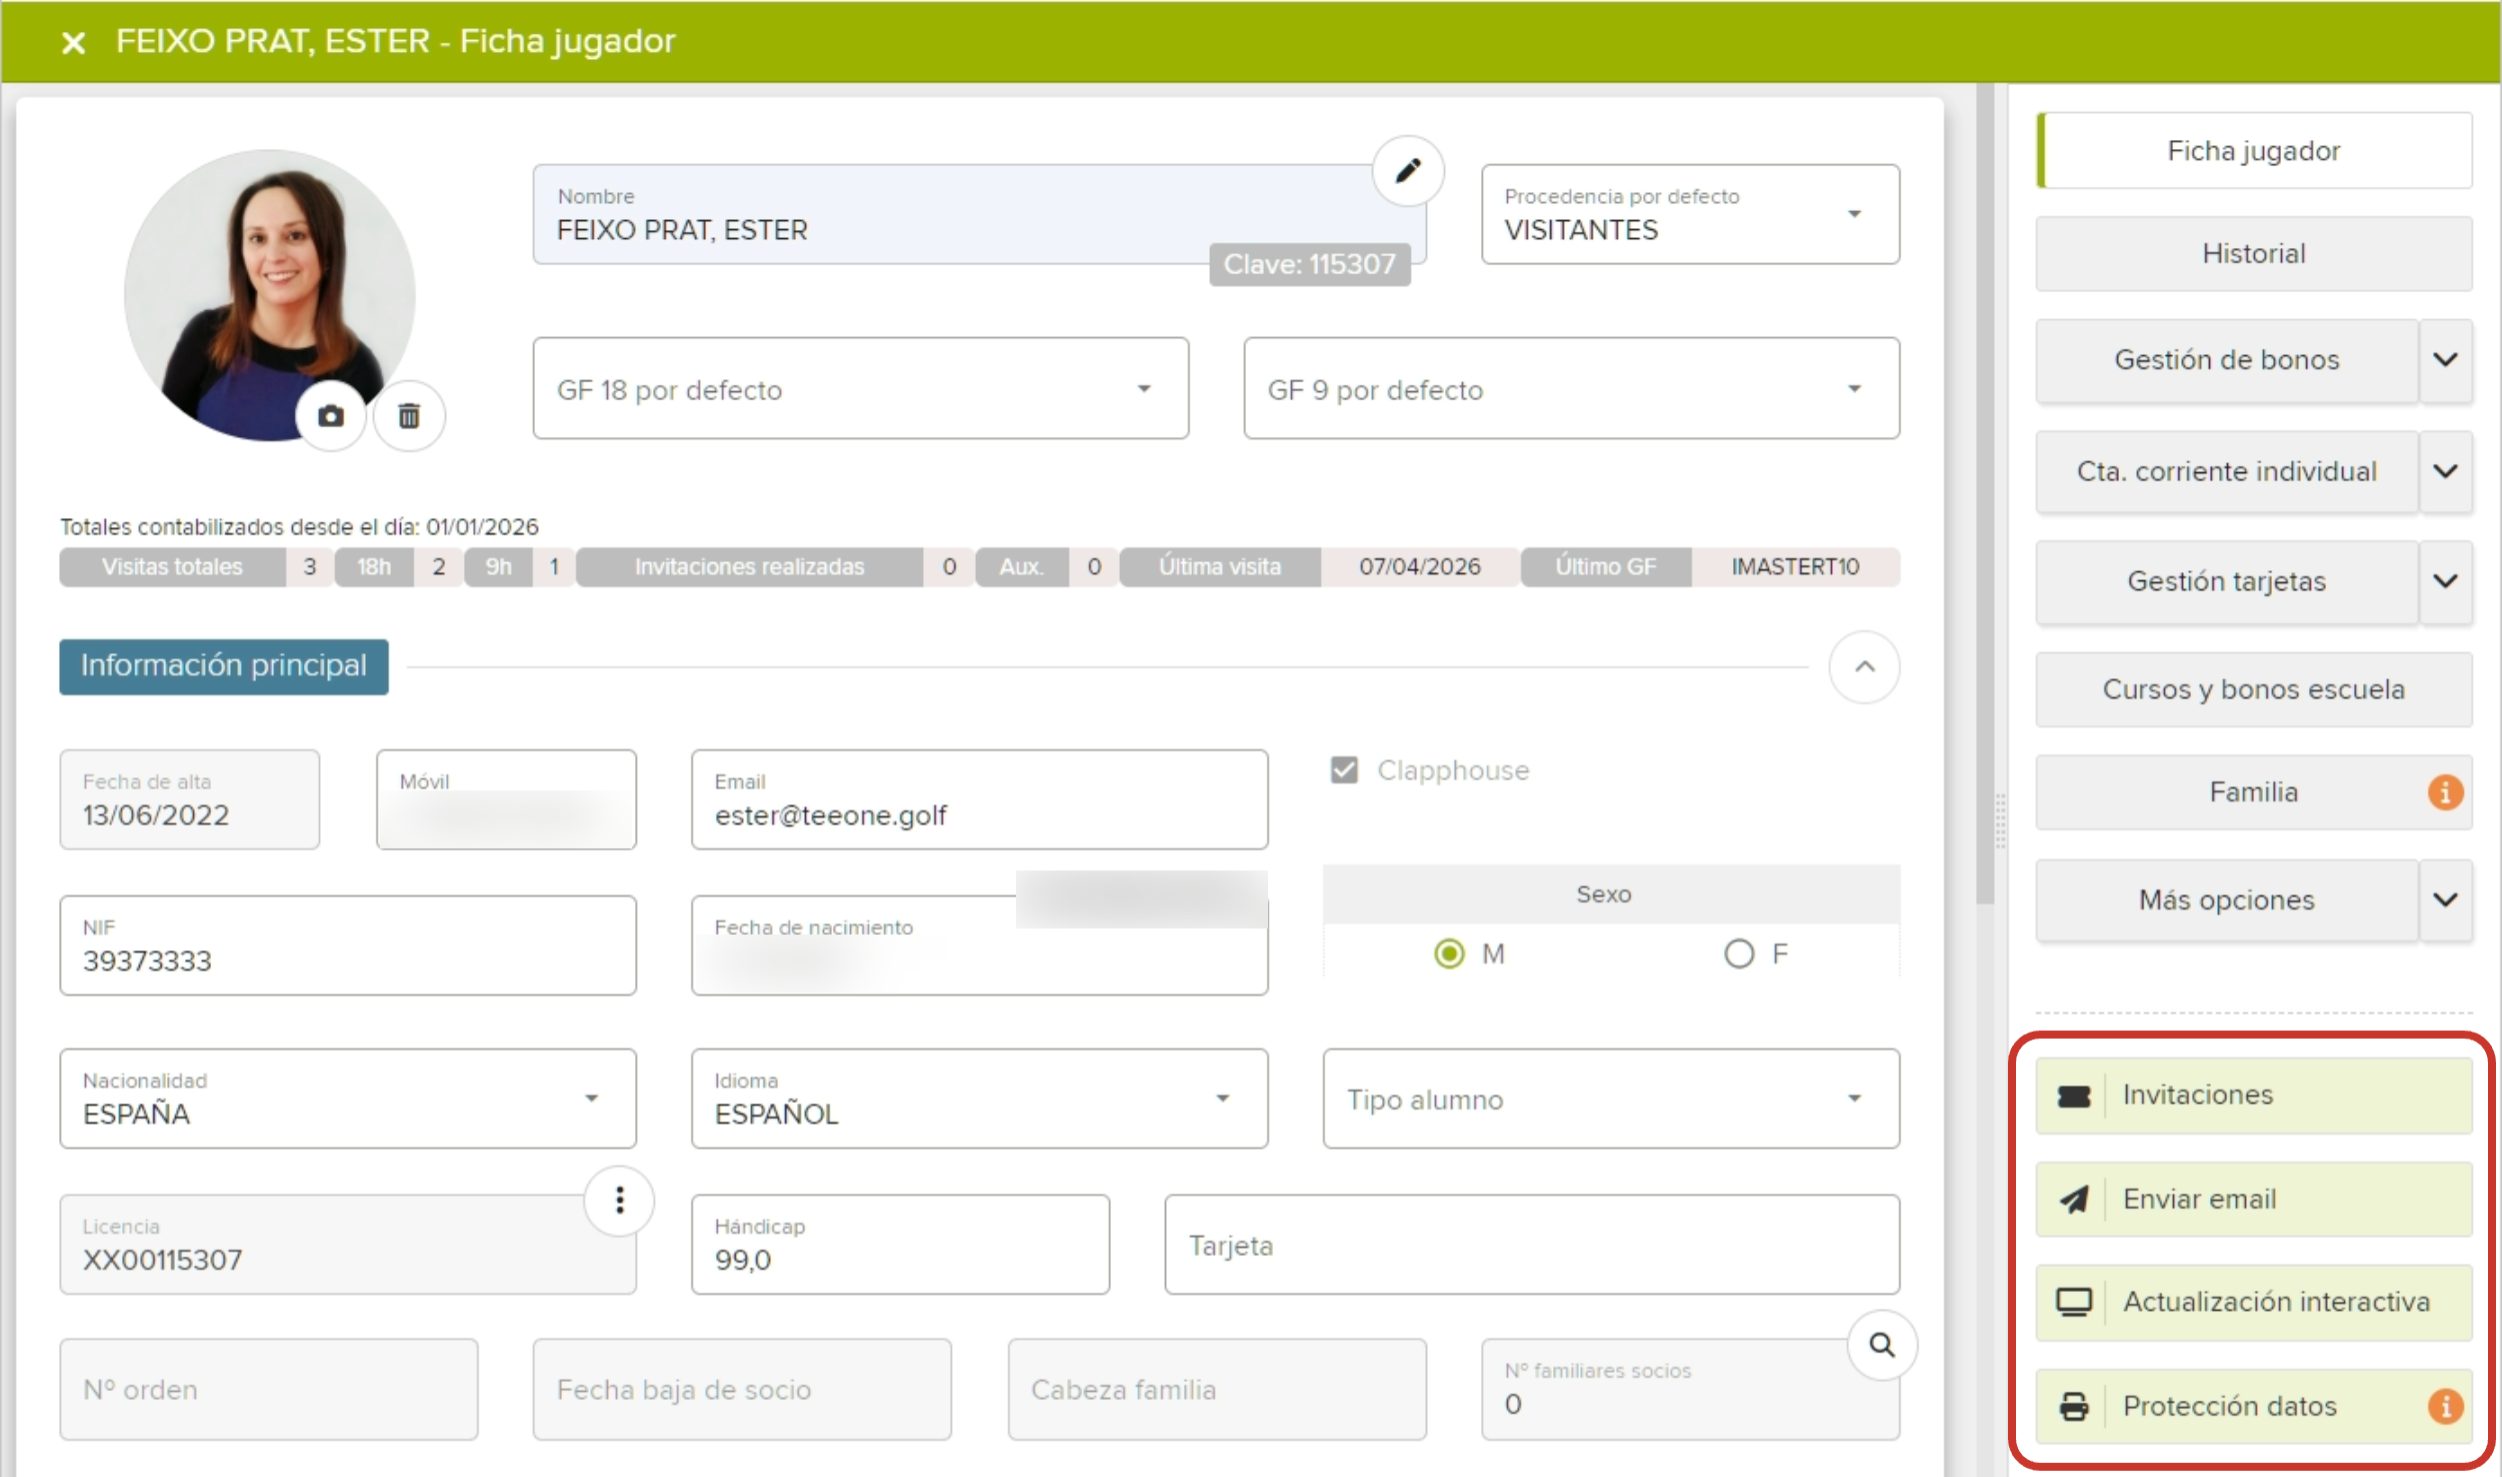Close the Ficha jugador window with X
This screenshot has width=2502, height=1477.
click(x=73, y=42)
